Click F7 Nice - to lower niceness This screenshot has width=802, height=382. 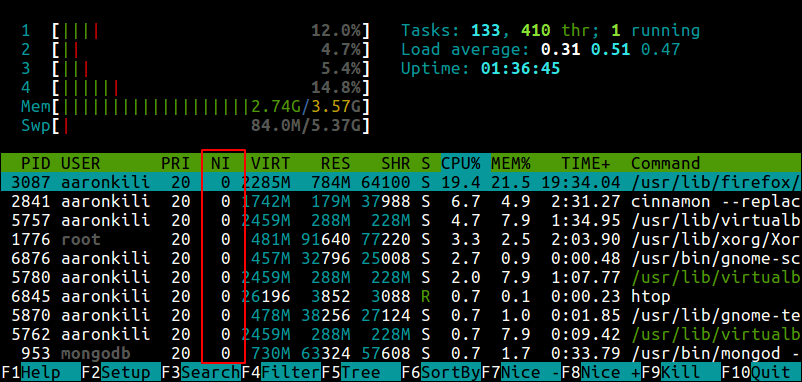(521, 373)
